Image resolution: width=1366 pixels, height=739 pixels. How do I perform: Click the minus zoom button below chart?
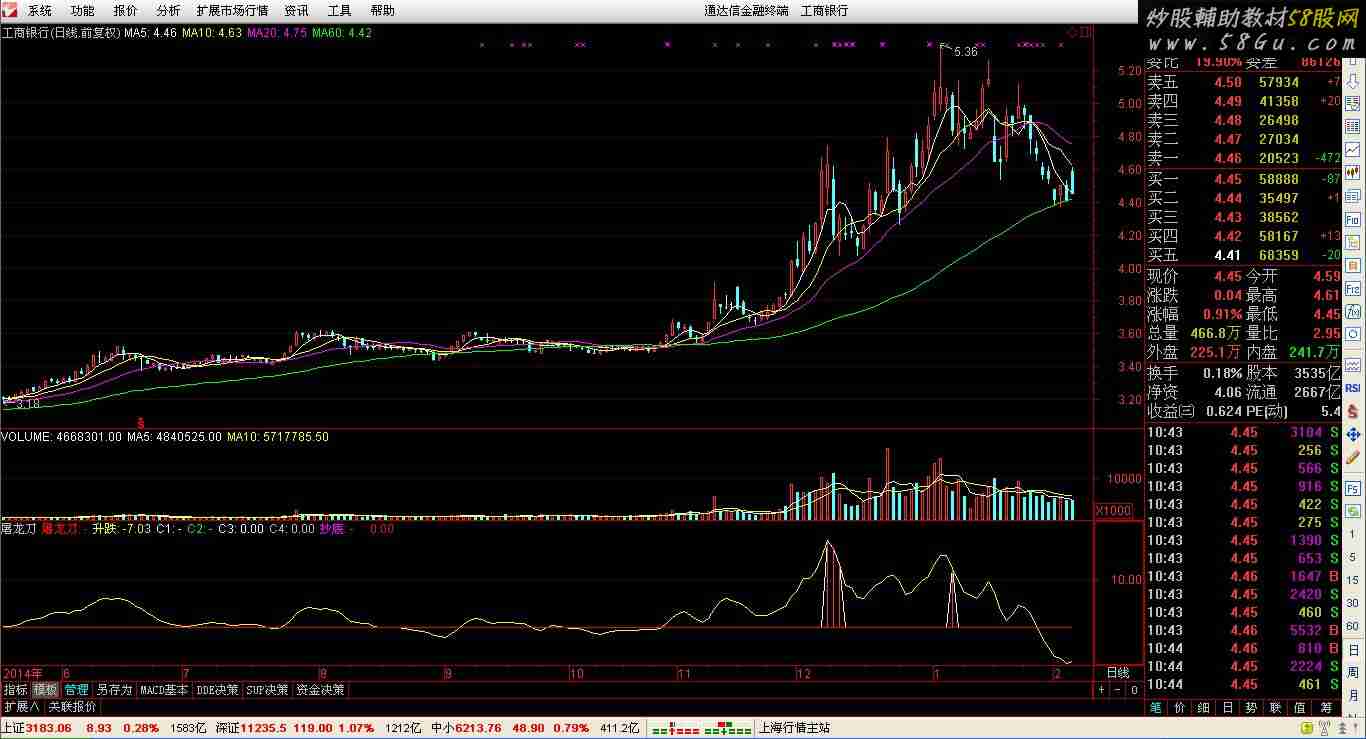pos(1118,690)
